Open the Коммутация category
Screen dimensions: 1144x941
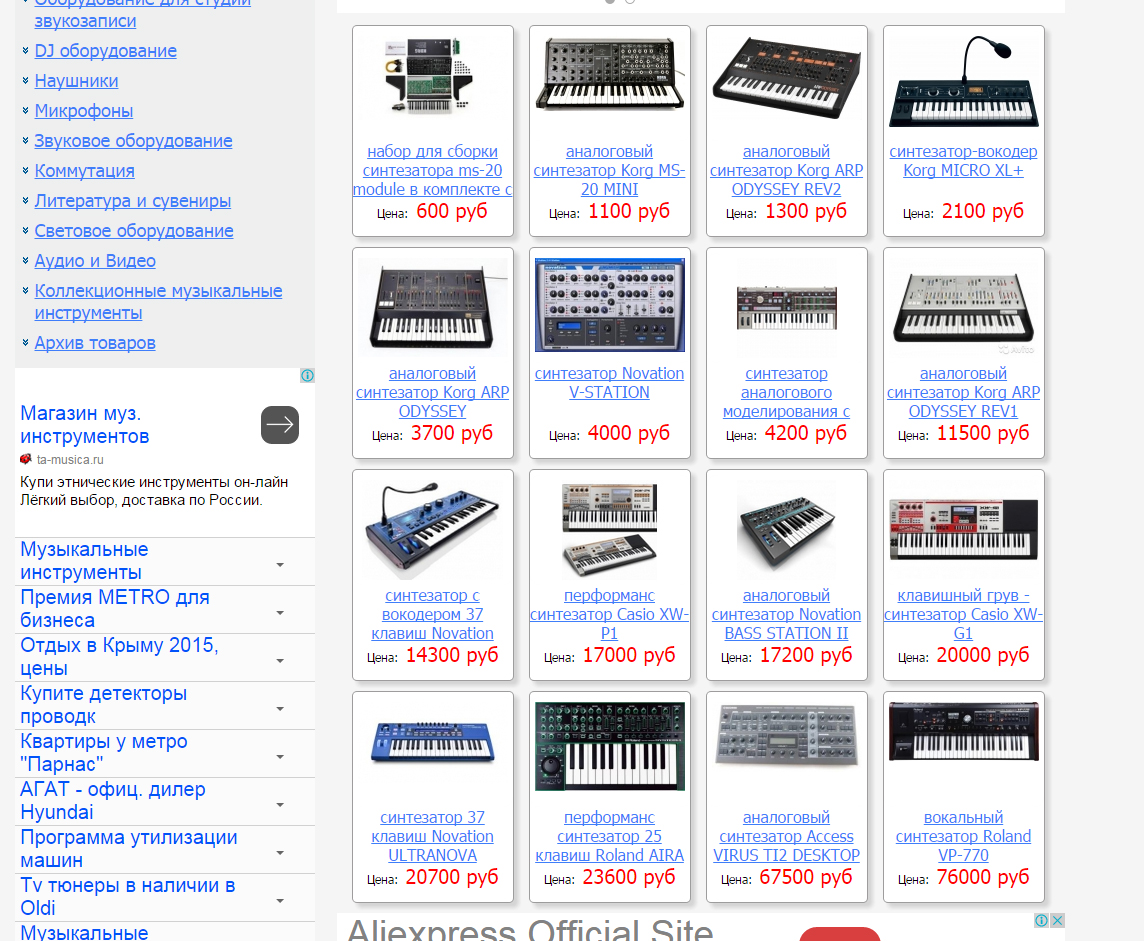coord(85,171)
